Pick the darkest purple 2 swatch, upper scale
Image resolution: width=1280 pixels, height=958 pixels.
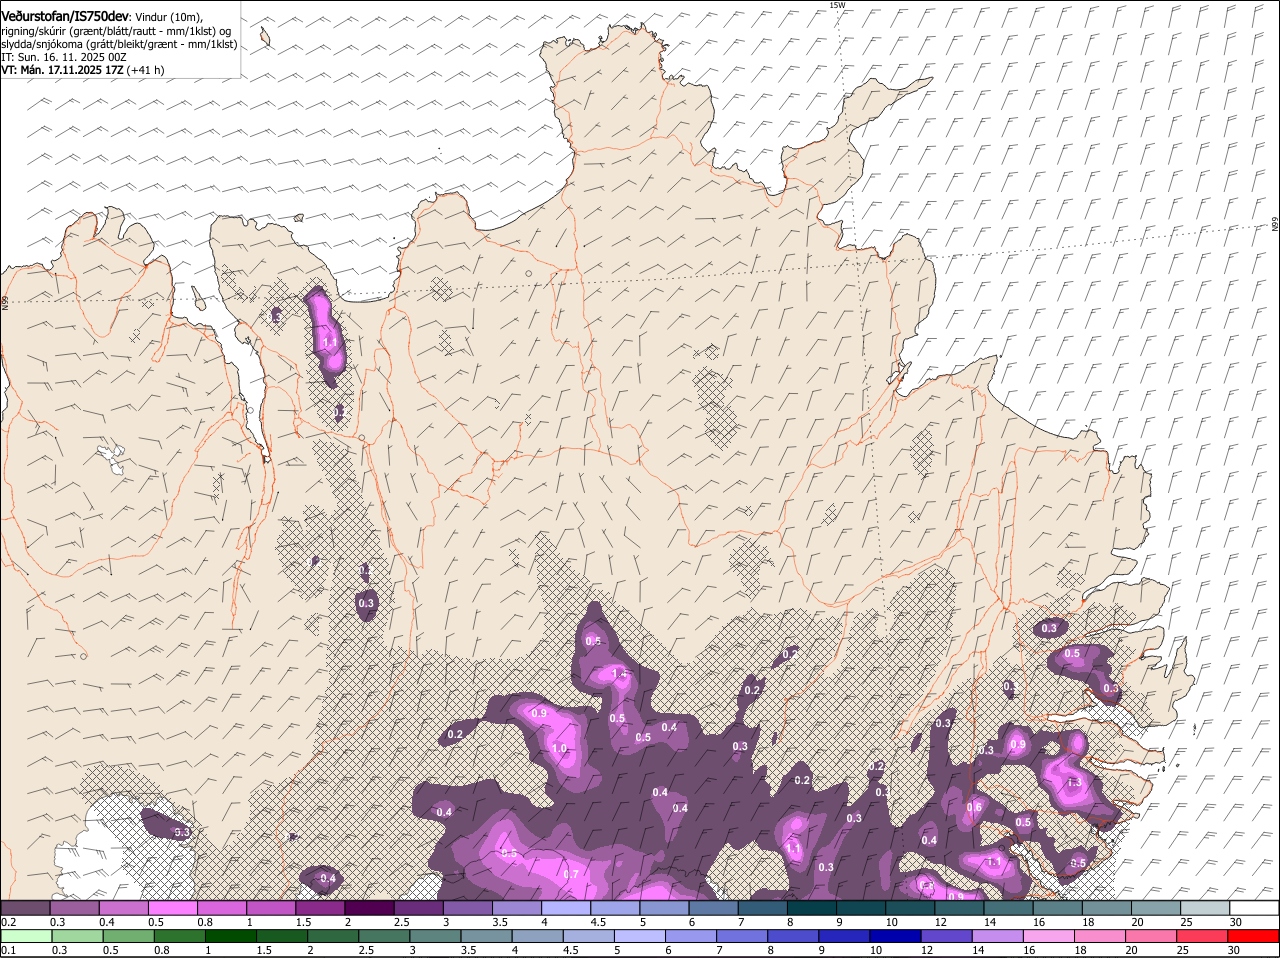(x=369, y=907)
